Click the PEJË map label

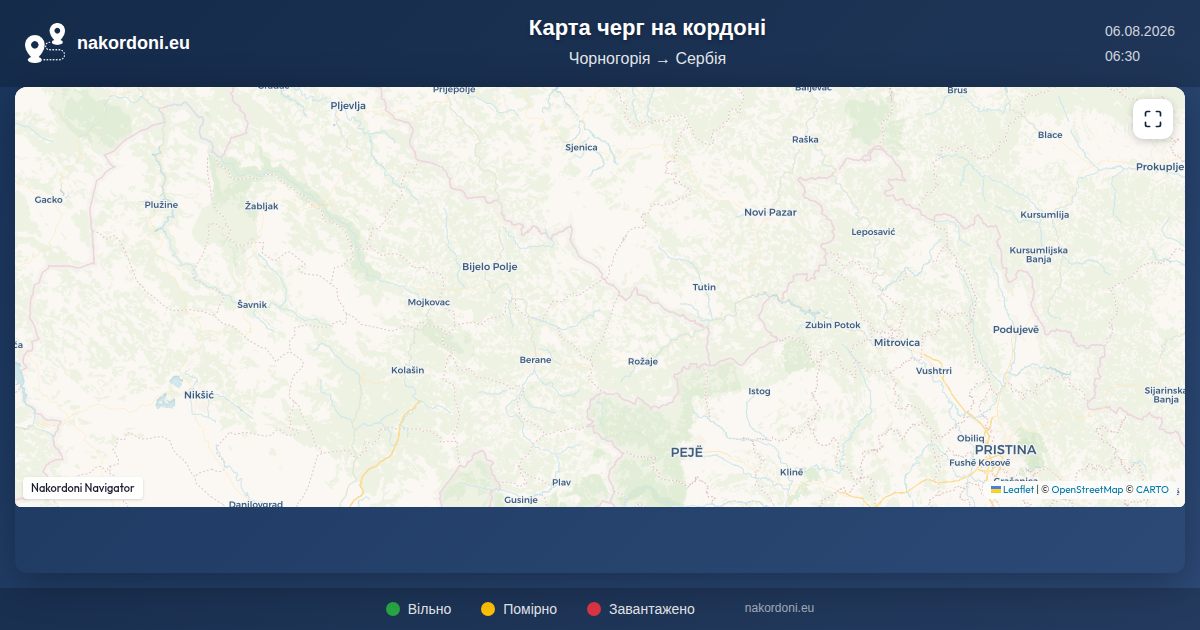[x=687, y=453]
